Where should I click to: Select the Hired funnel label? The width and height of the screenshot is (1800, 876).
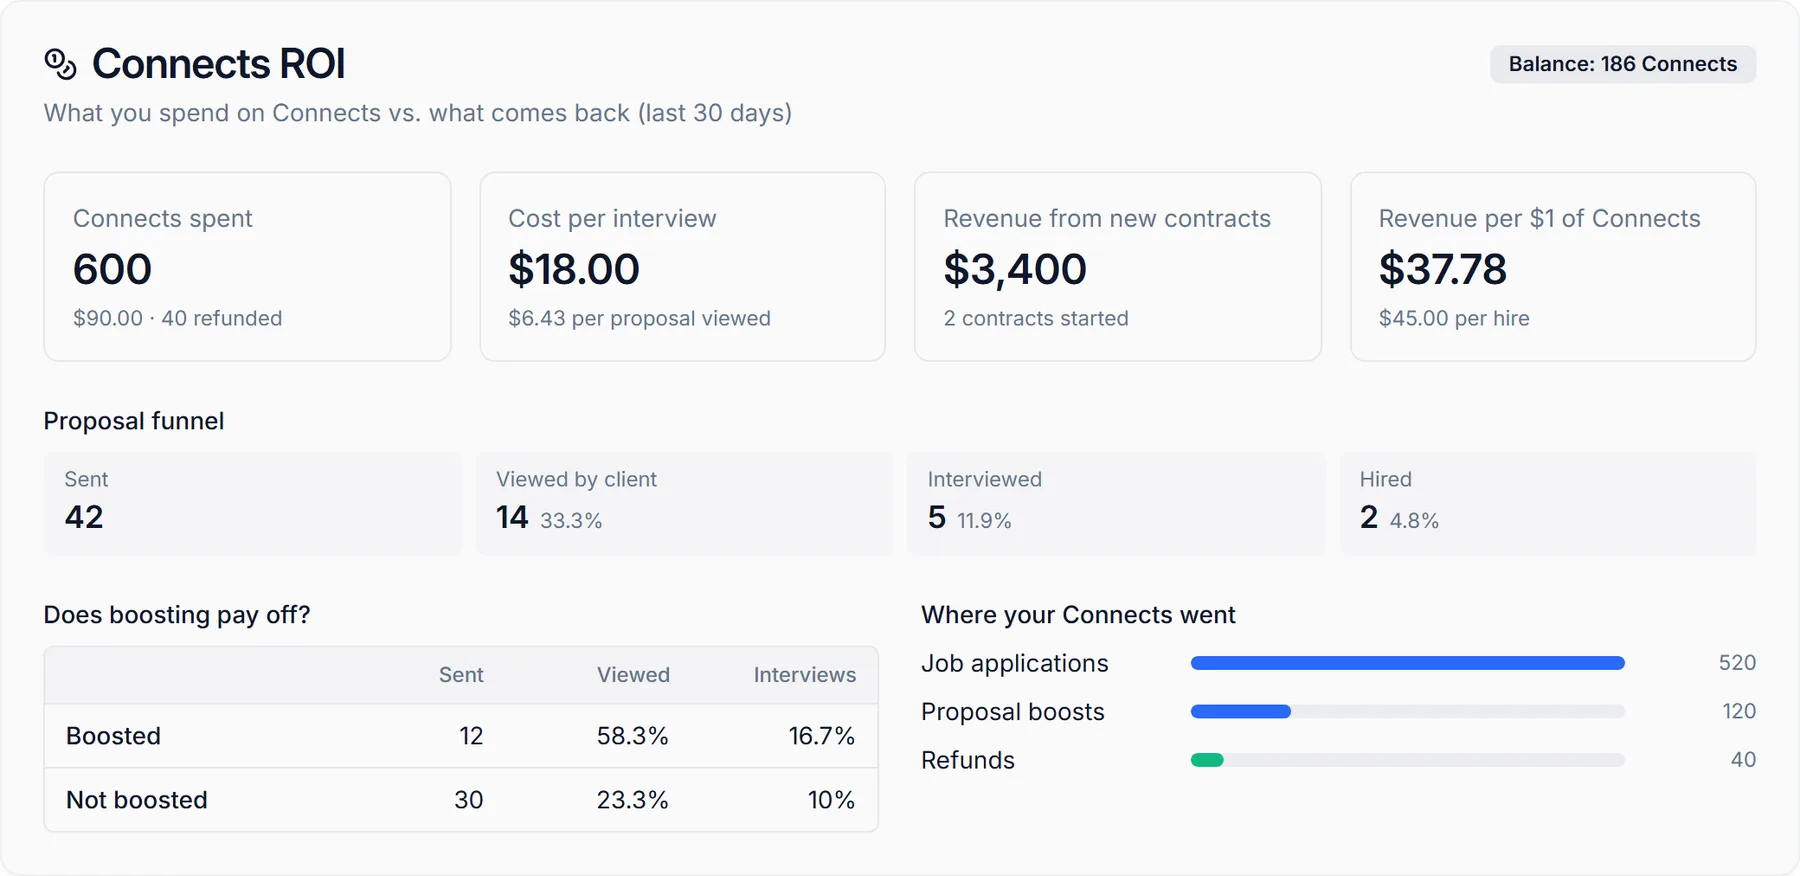click(x=1385, y=479)
